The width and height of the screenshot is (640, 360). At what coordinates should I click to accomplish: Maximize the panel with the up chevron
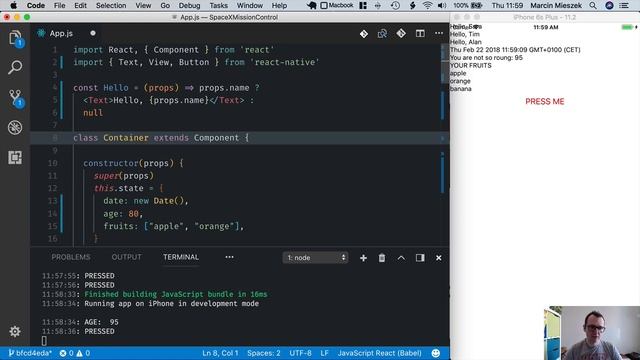(401, 258)
